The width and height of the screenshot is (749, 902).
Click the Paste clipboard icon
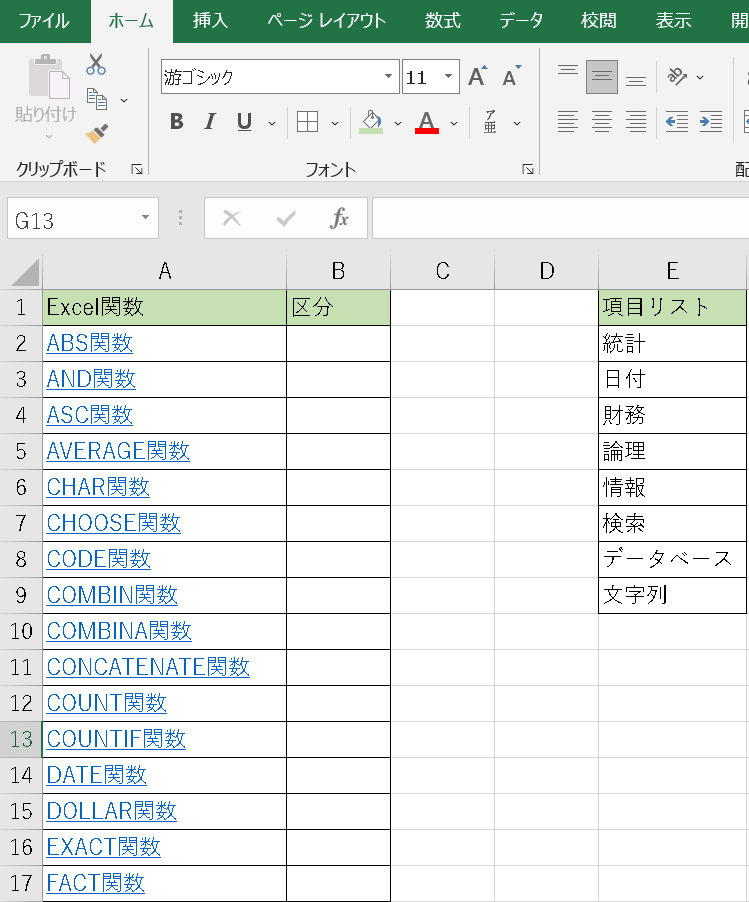[x=49, y=76]
